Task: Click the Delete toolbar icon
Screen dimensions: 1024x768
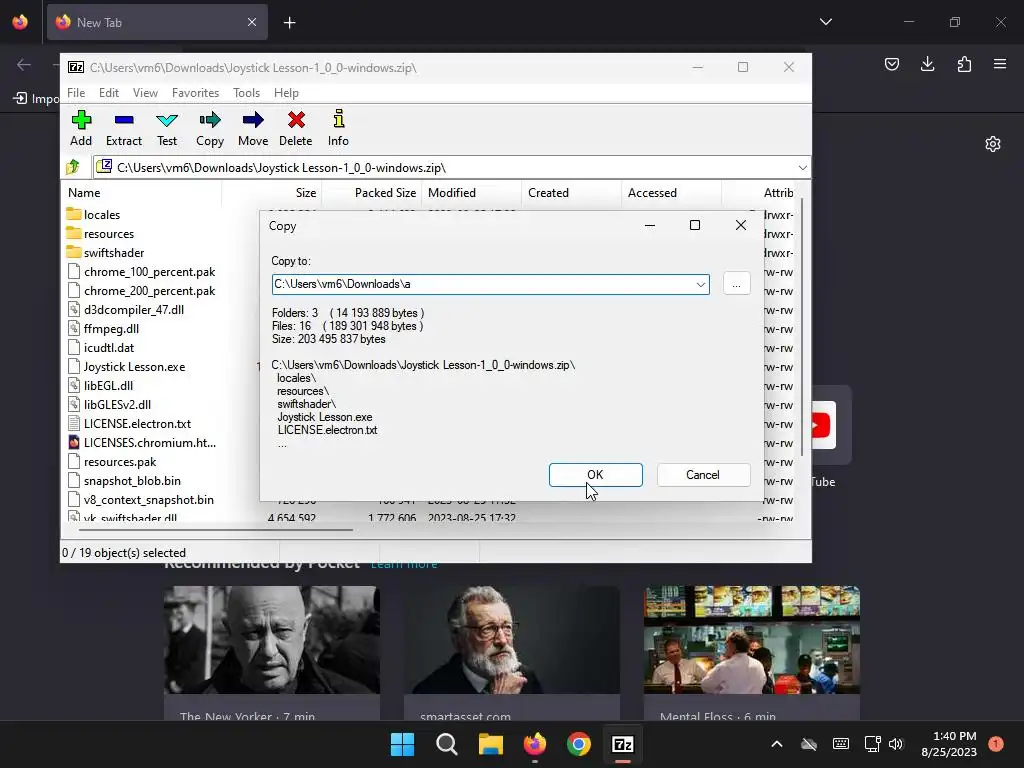Action: pyautogui.click(x=296, y=128)
